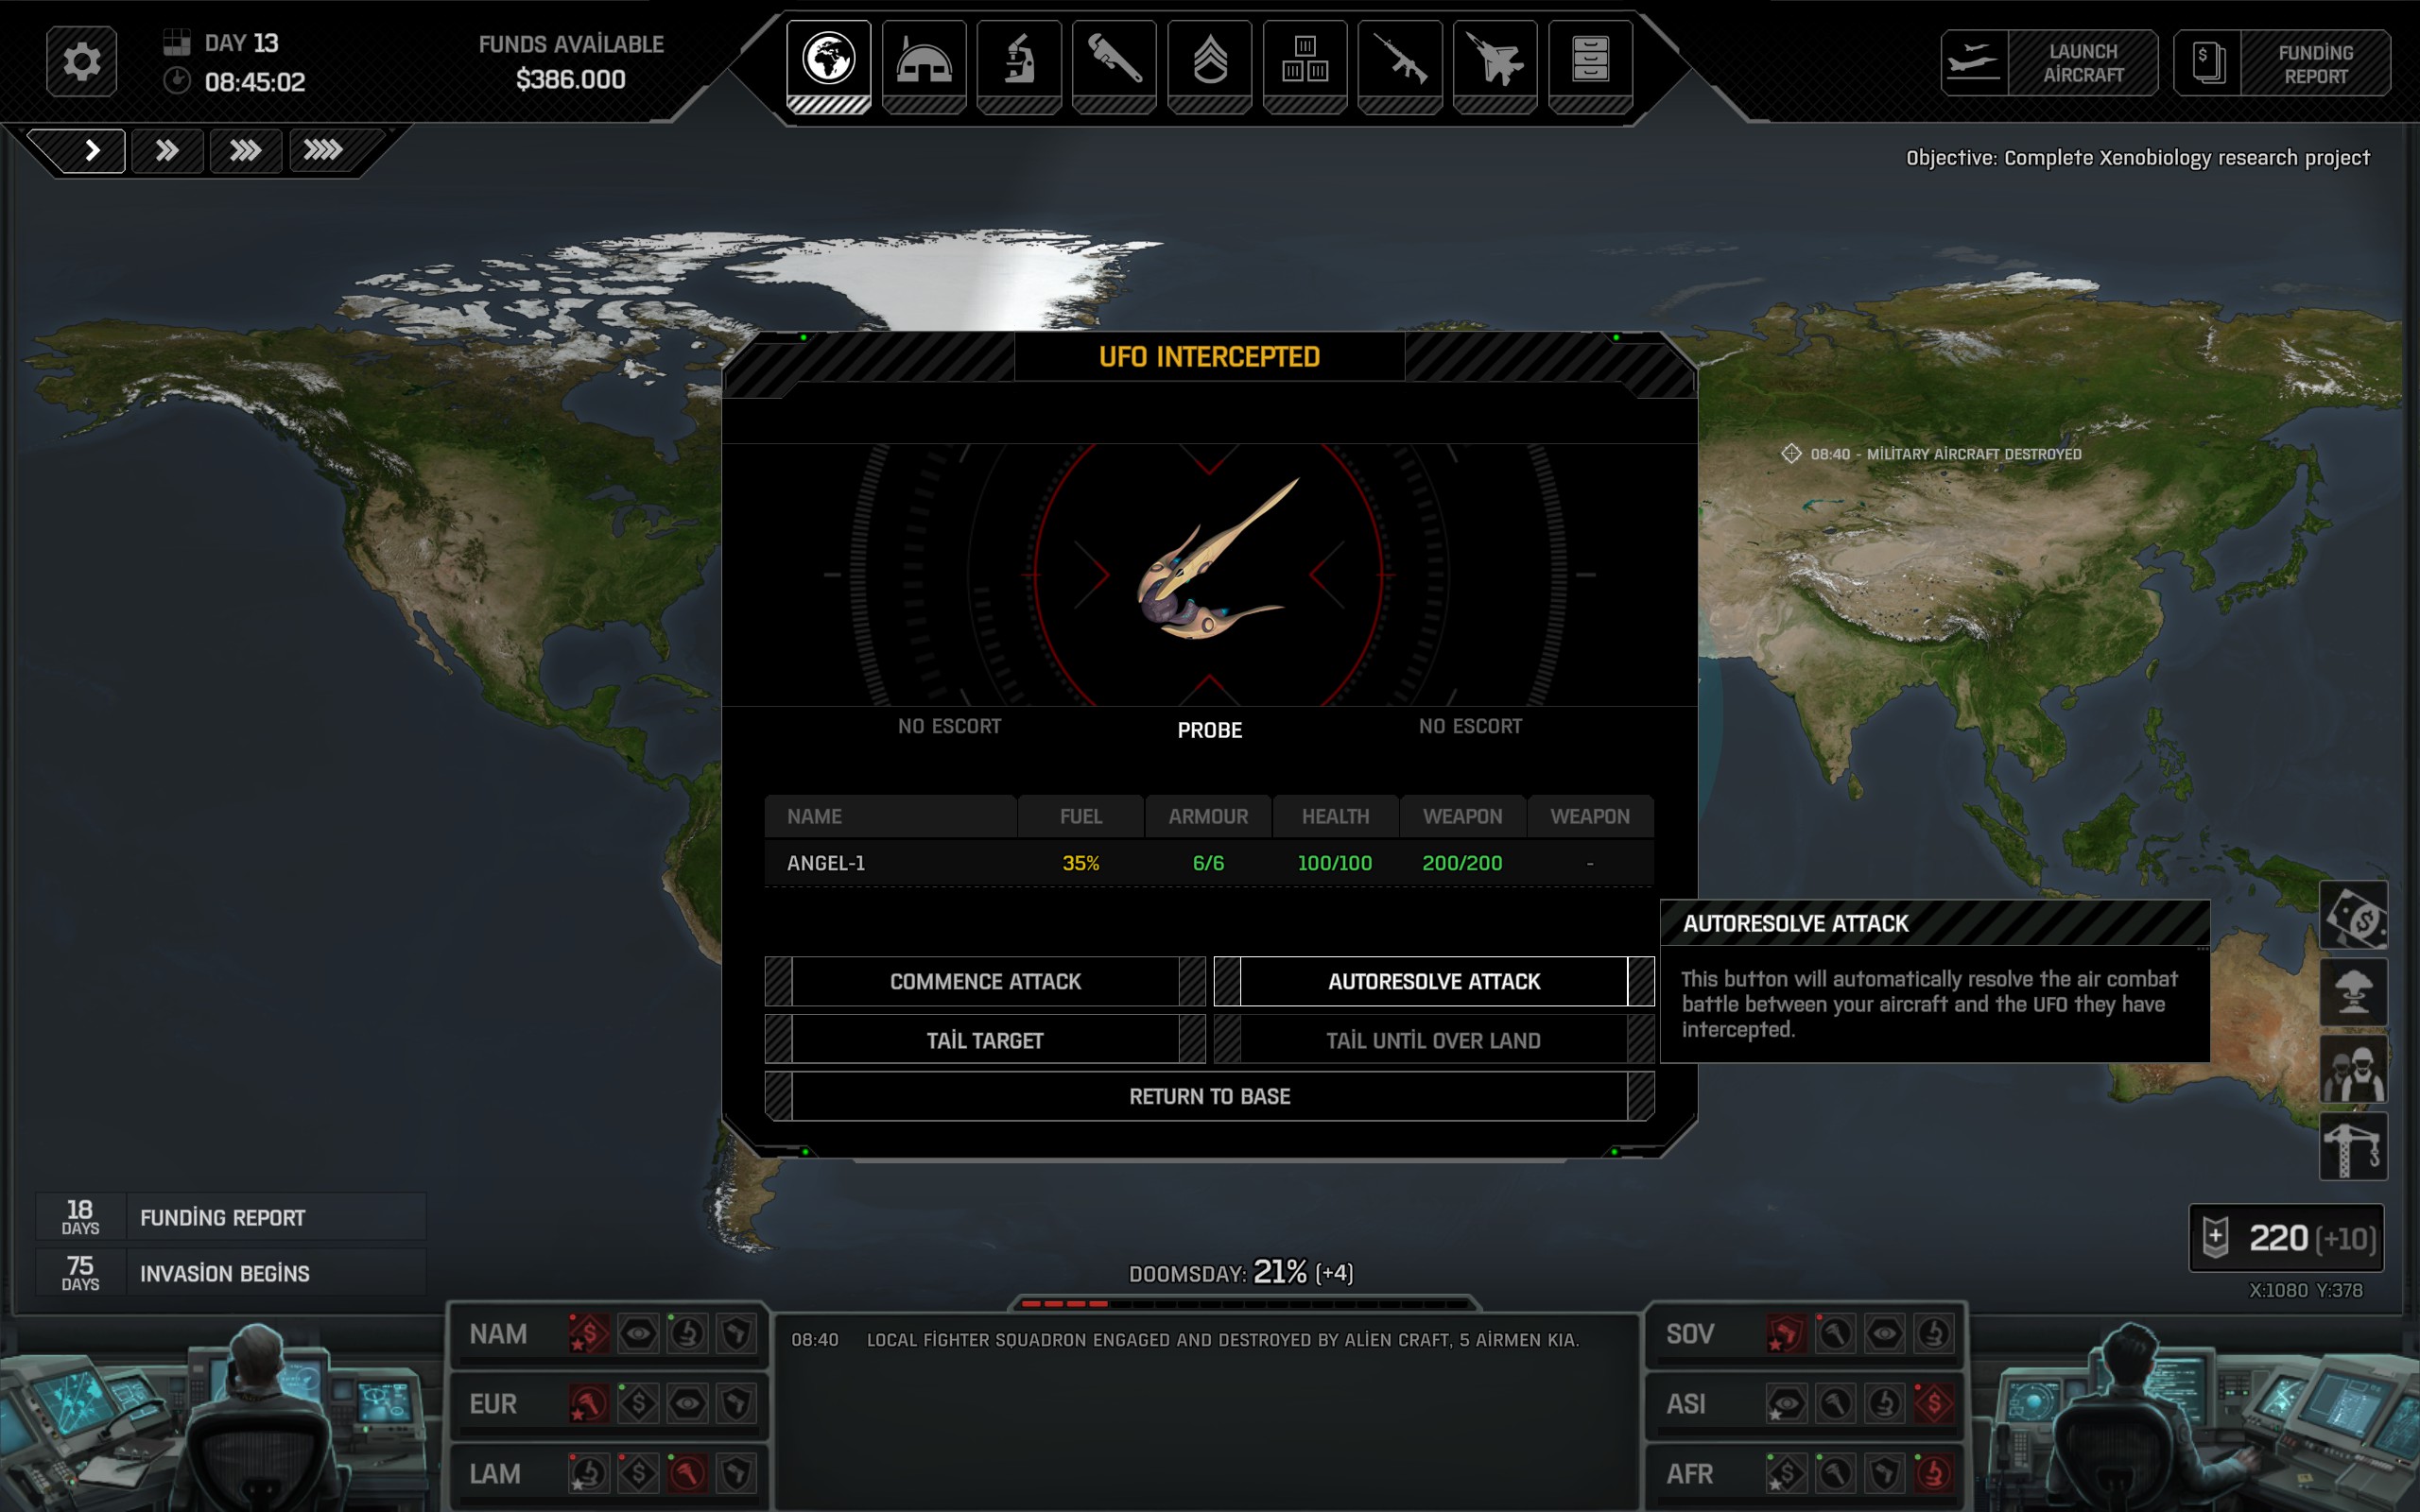Click Commence Attack button

pos(985,981)
